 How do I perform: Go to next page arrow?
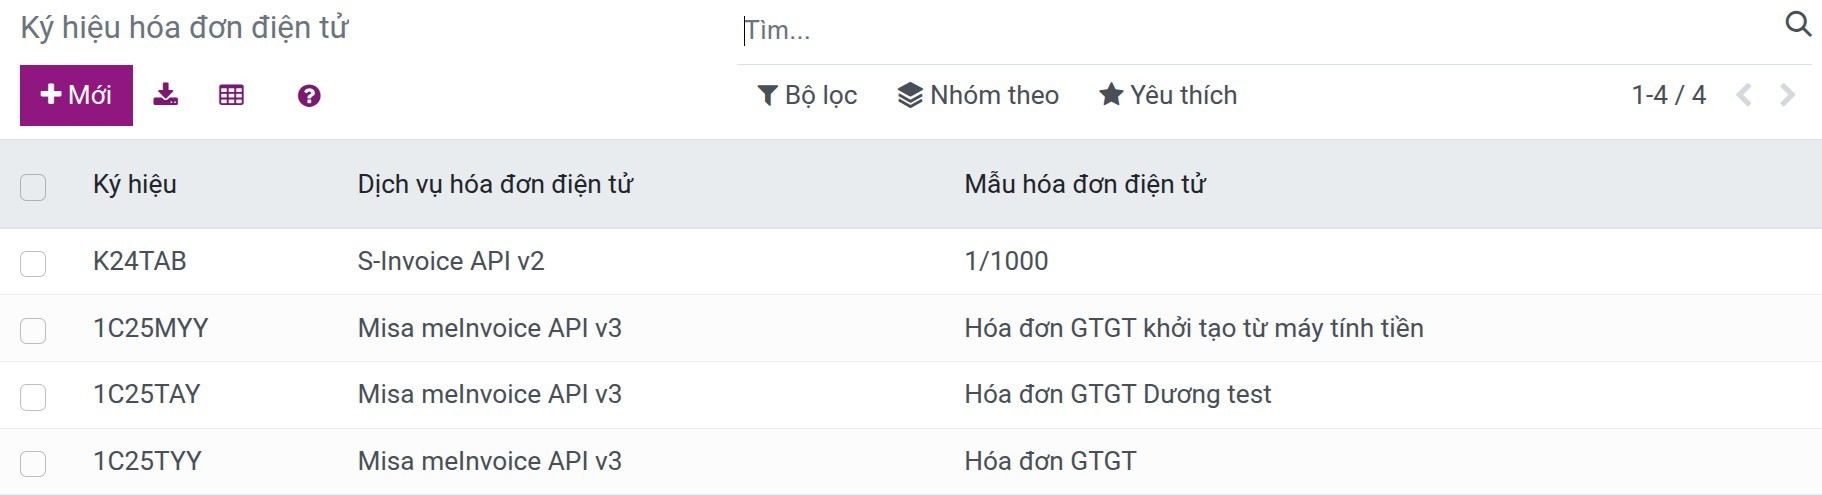click(1788, 95)
